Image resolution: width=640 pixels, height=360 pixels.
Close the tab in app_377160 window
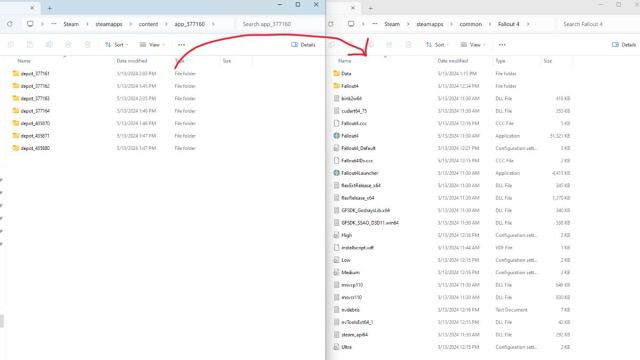32,8
